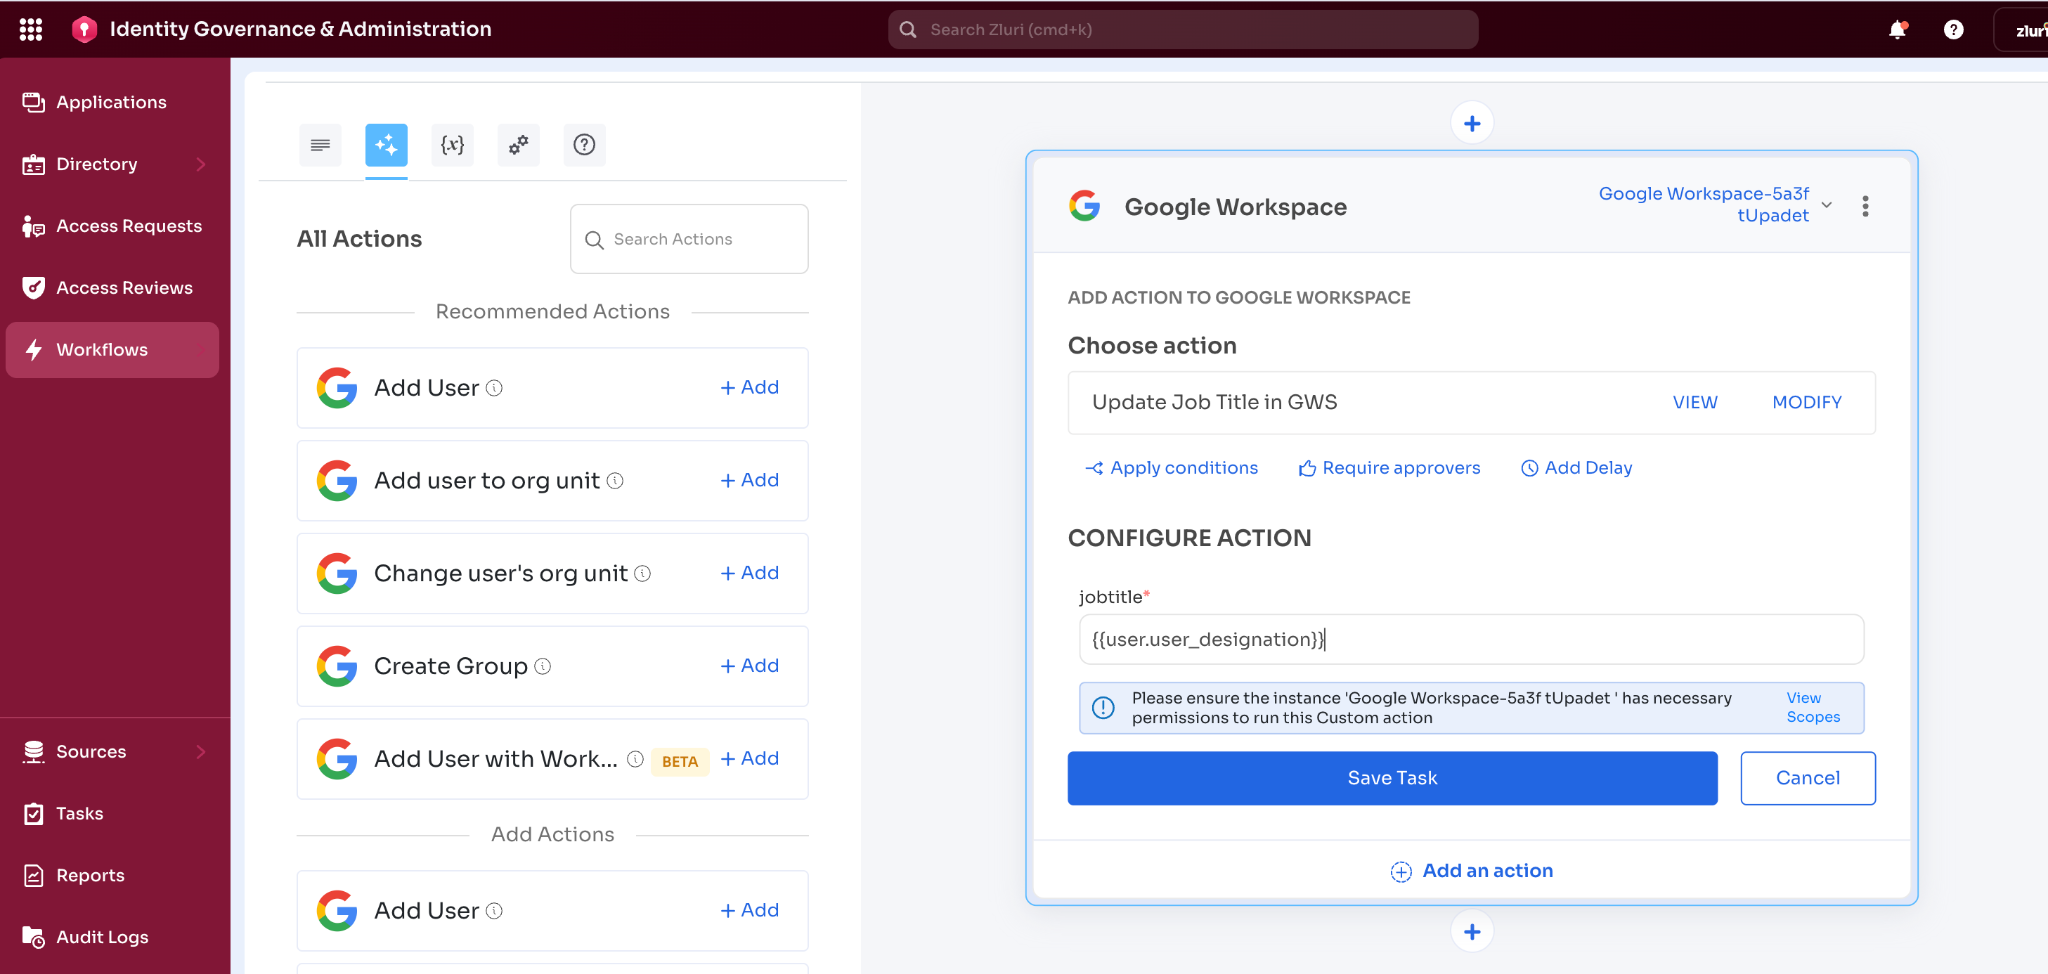This screenshot has height=974, width=2048.
Task: Show info for Create Group
Action: pos(543,666)
